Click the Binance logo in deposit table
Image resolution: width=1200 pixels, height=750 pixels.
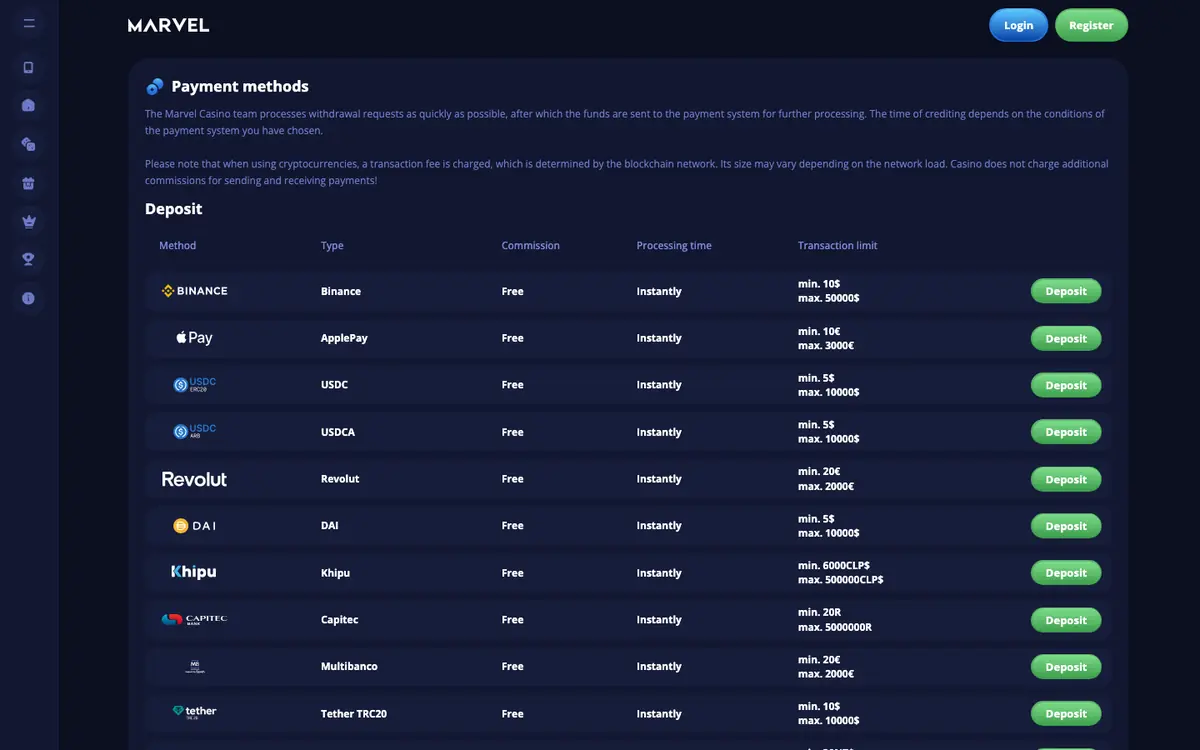coord(195,291)
